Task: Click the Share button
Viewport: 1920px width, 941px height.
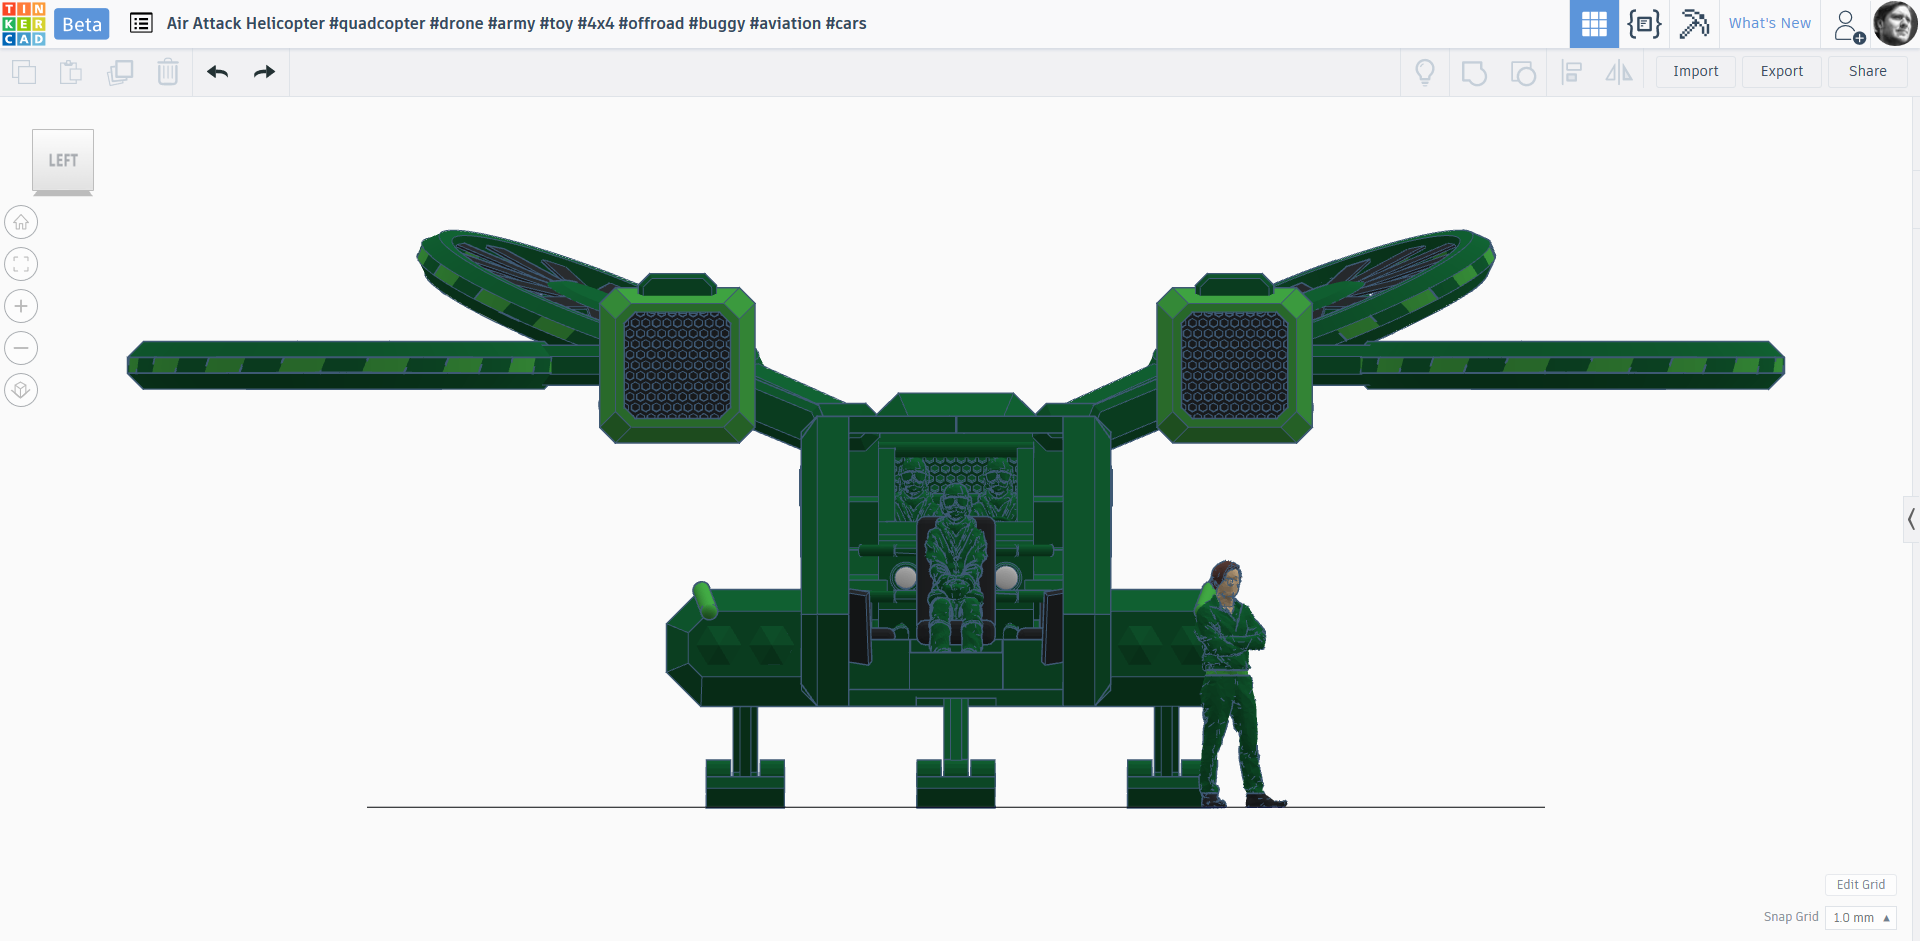Action: [x=1867, y=71]
